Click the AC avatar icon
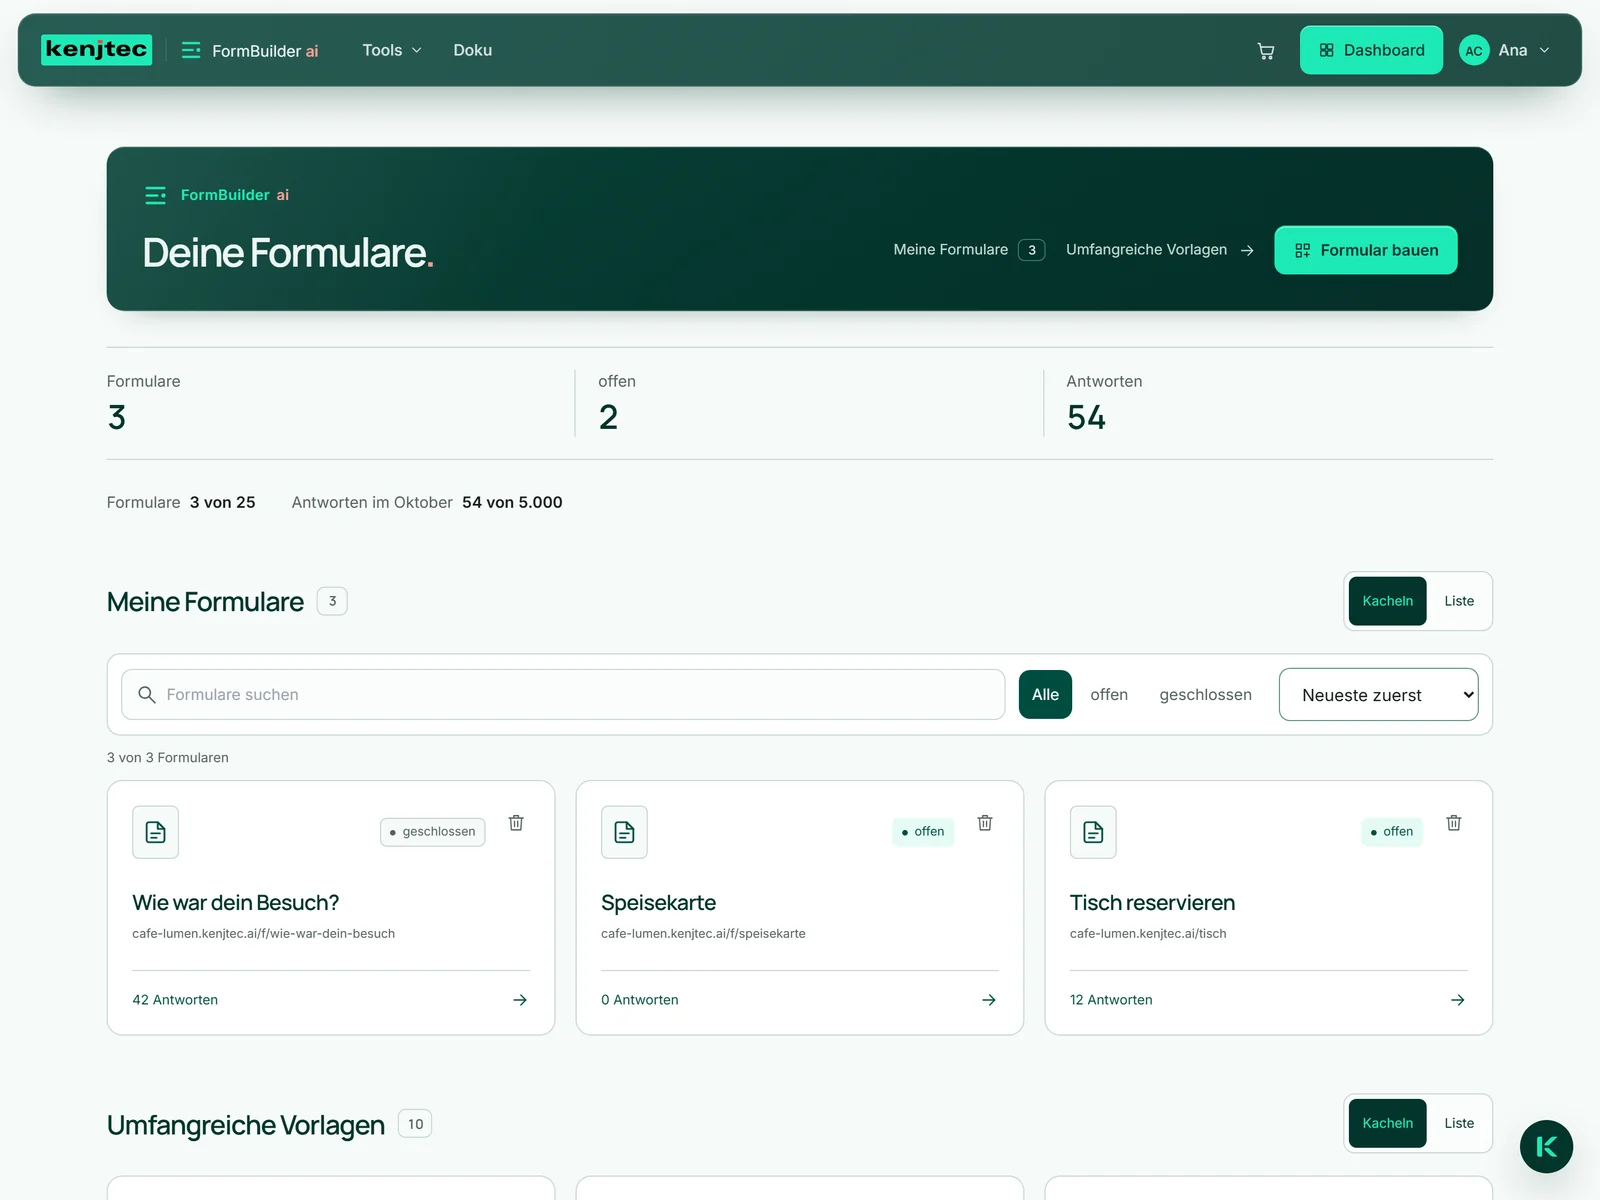 [x=1474, y=50]
